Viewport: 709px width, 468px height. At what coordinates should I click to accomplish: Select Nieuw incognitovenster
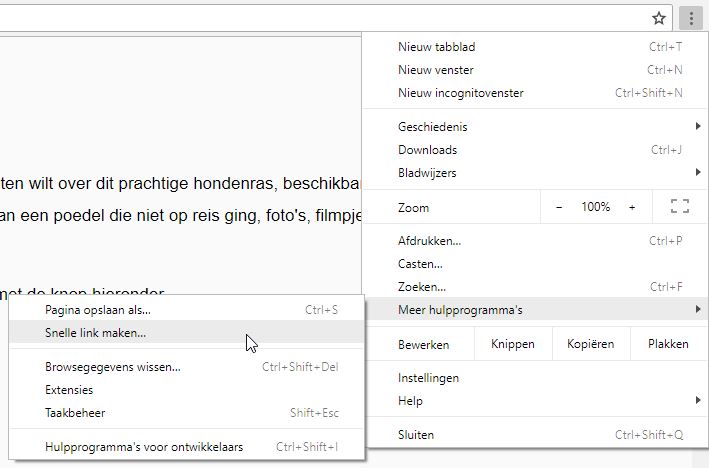point(460,93)
